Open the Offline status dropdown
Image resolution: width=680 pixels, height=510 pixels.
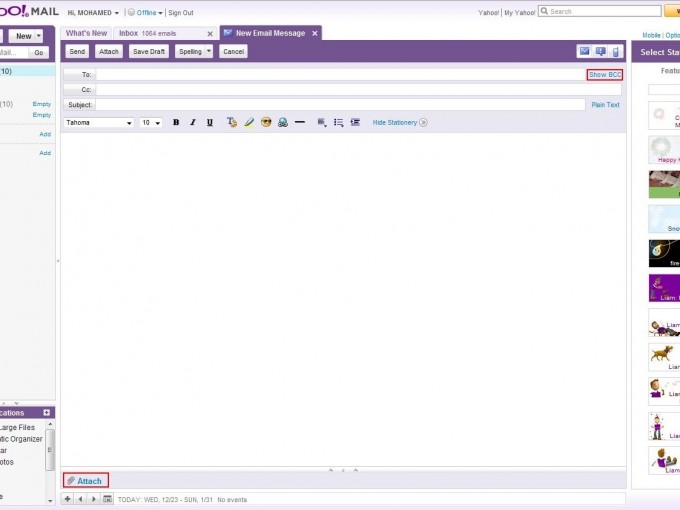click(x=160, y=13)
